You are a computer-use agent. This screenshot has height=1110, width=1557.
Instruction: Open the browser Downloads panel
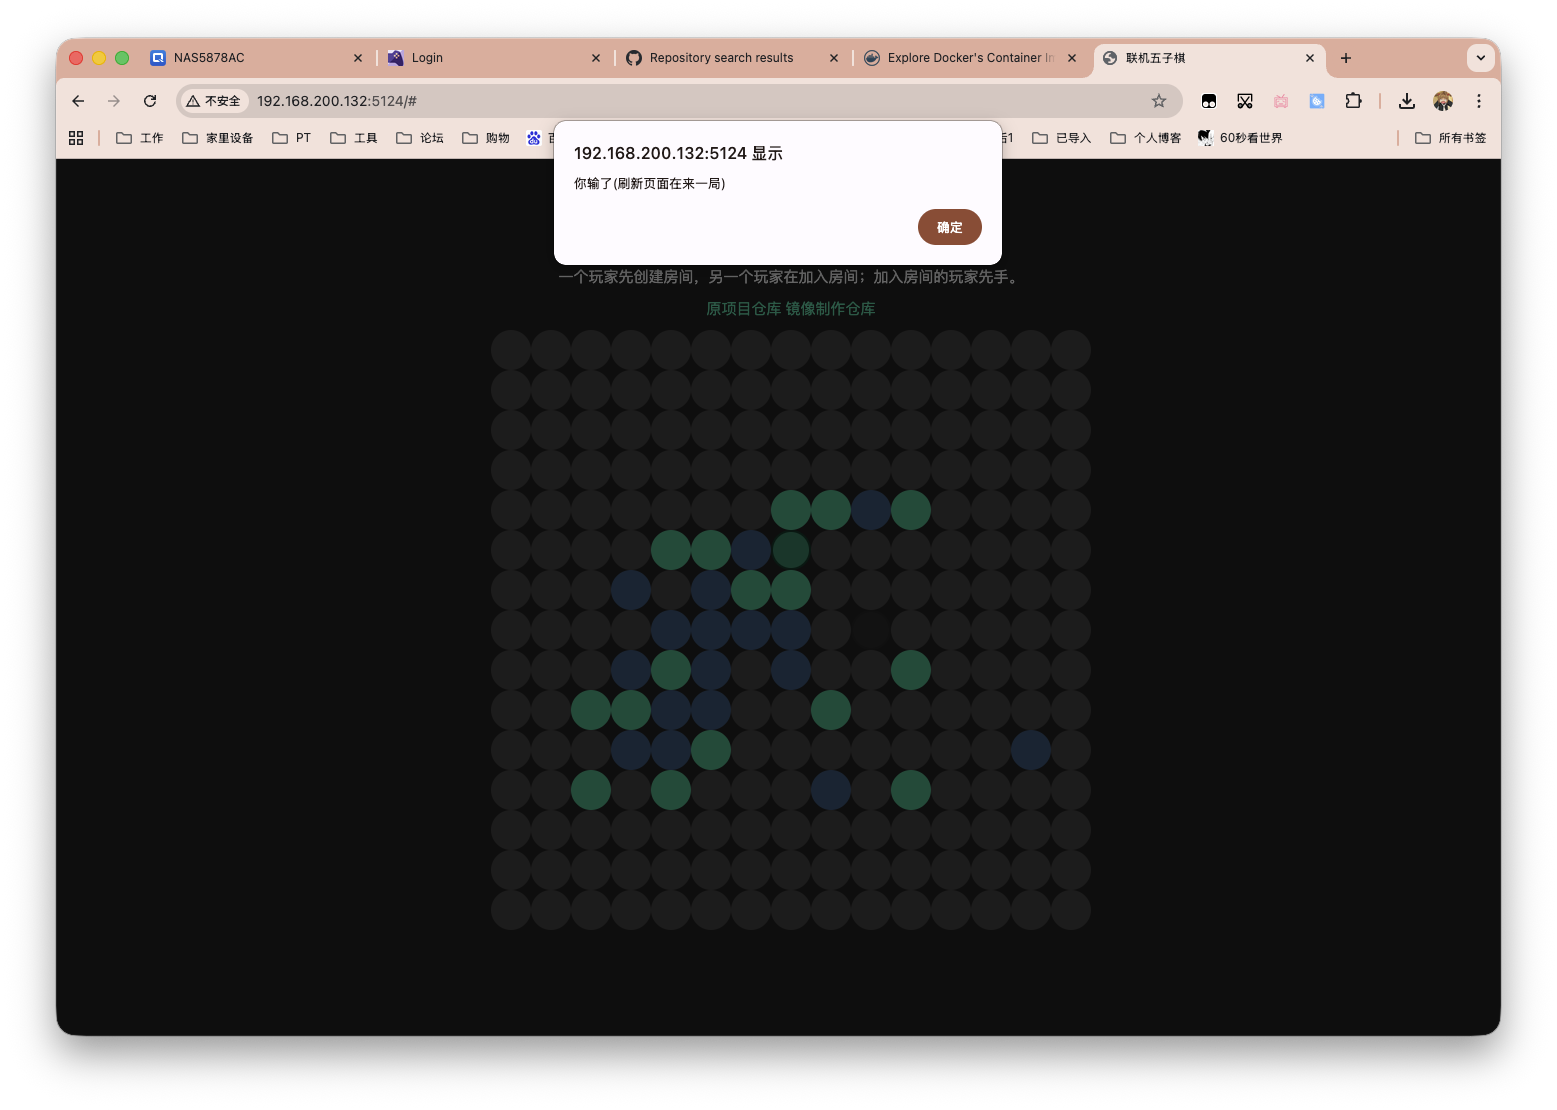pos(1406,101)
